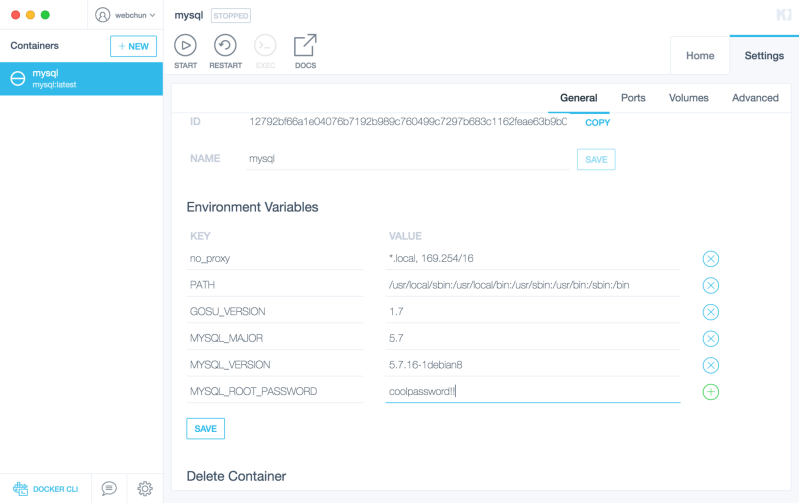The width and height of the screenshot is (799, 503).
Task: Edit the no_proxy value field
Action: coord(532,258)
